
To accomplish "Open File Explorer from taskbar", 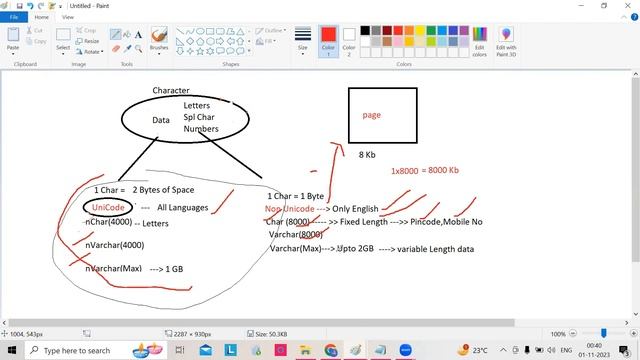I will [x=305, y=350].
